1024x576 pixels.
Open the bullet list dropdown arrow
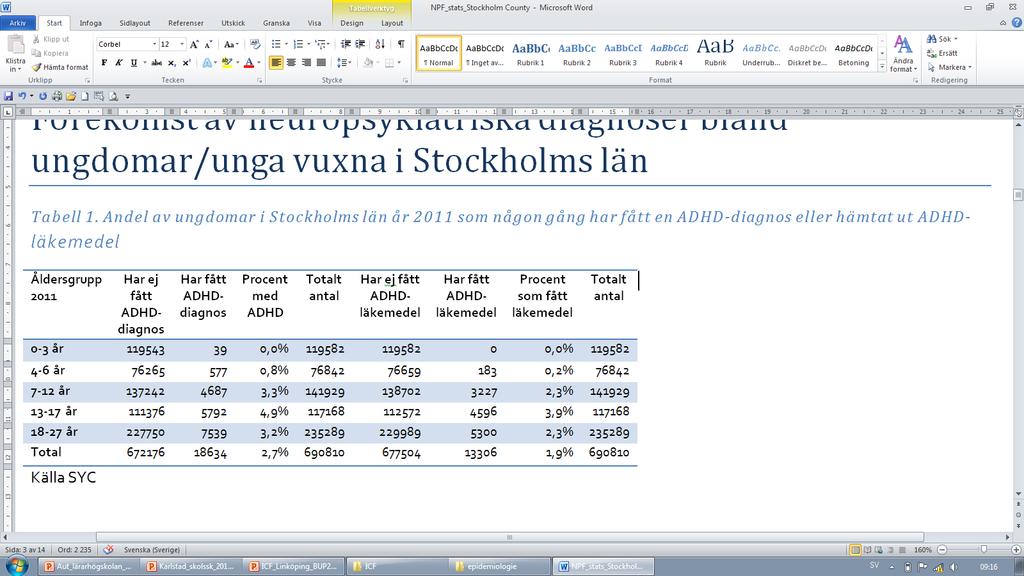286,44
